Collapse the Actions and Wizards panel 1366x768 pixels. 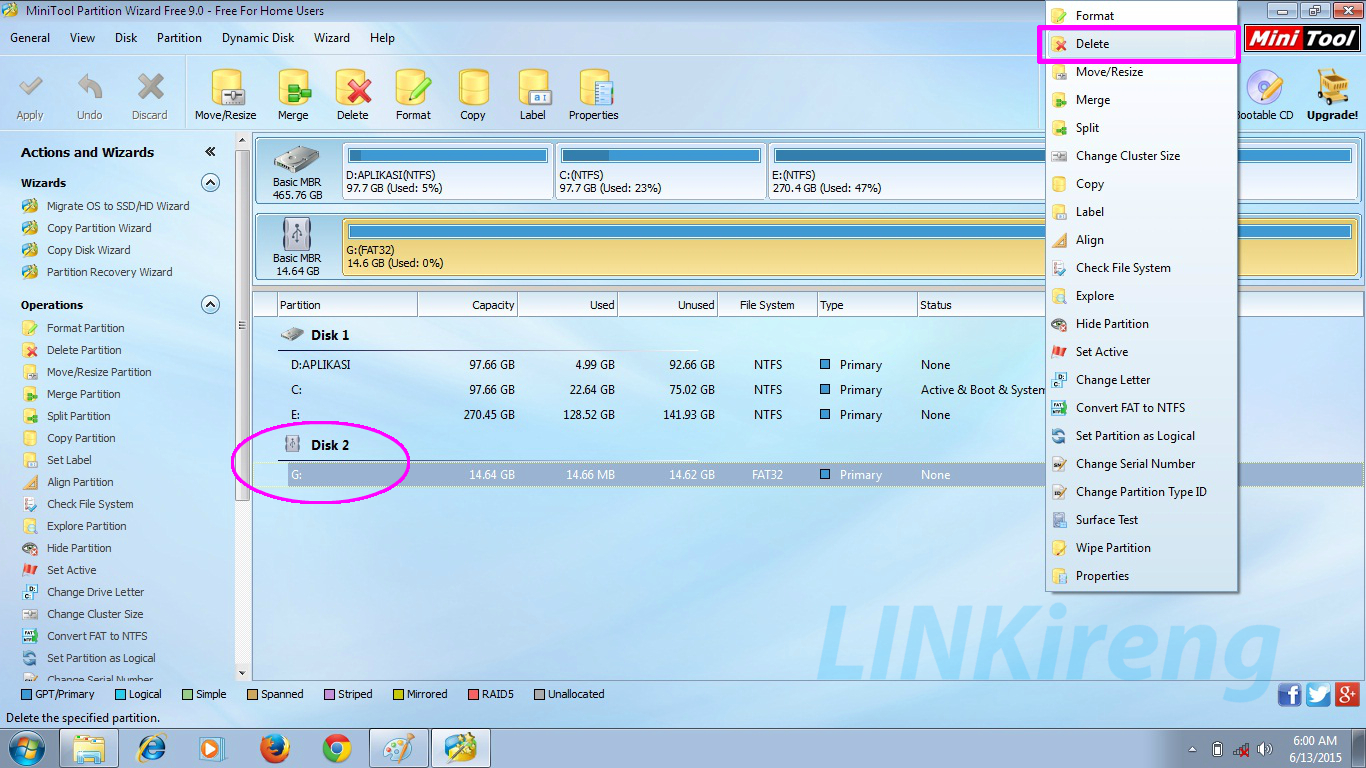click(210, 152)
